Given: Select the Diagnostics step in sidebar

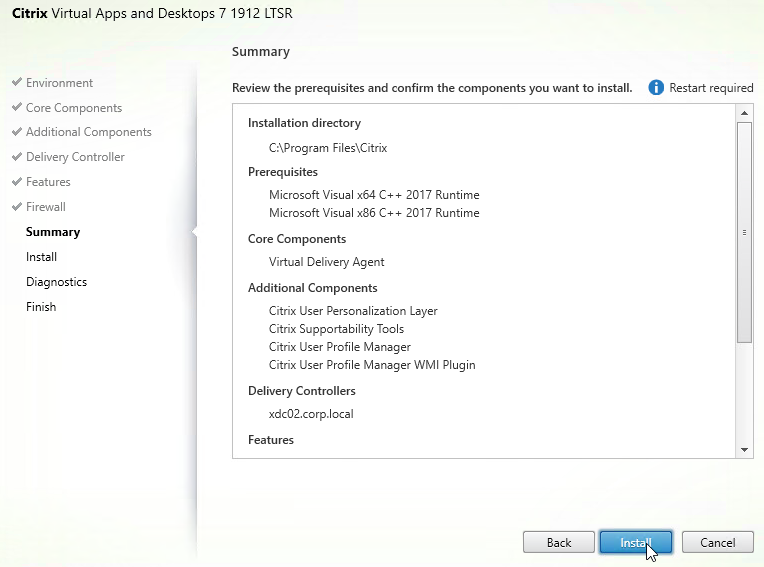Looking at the screenshot, I should [56, 282].
